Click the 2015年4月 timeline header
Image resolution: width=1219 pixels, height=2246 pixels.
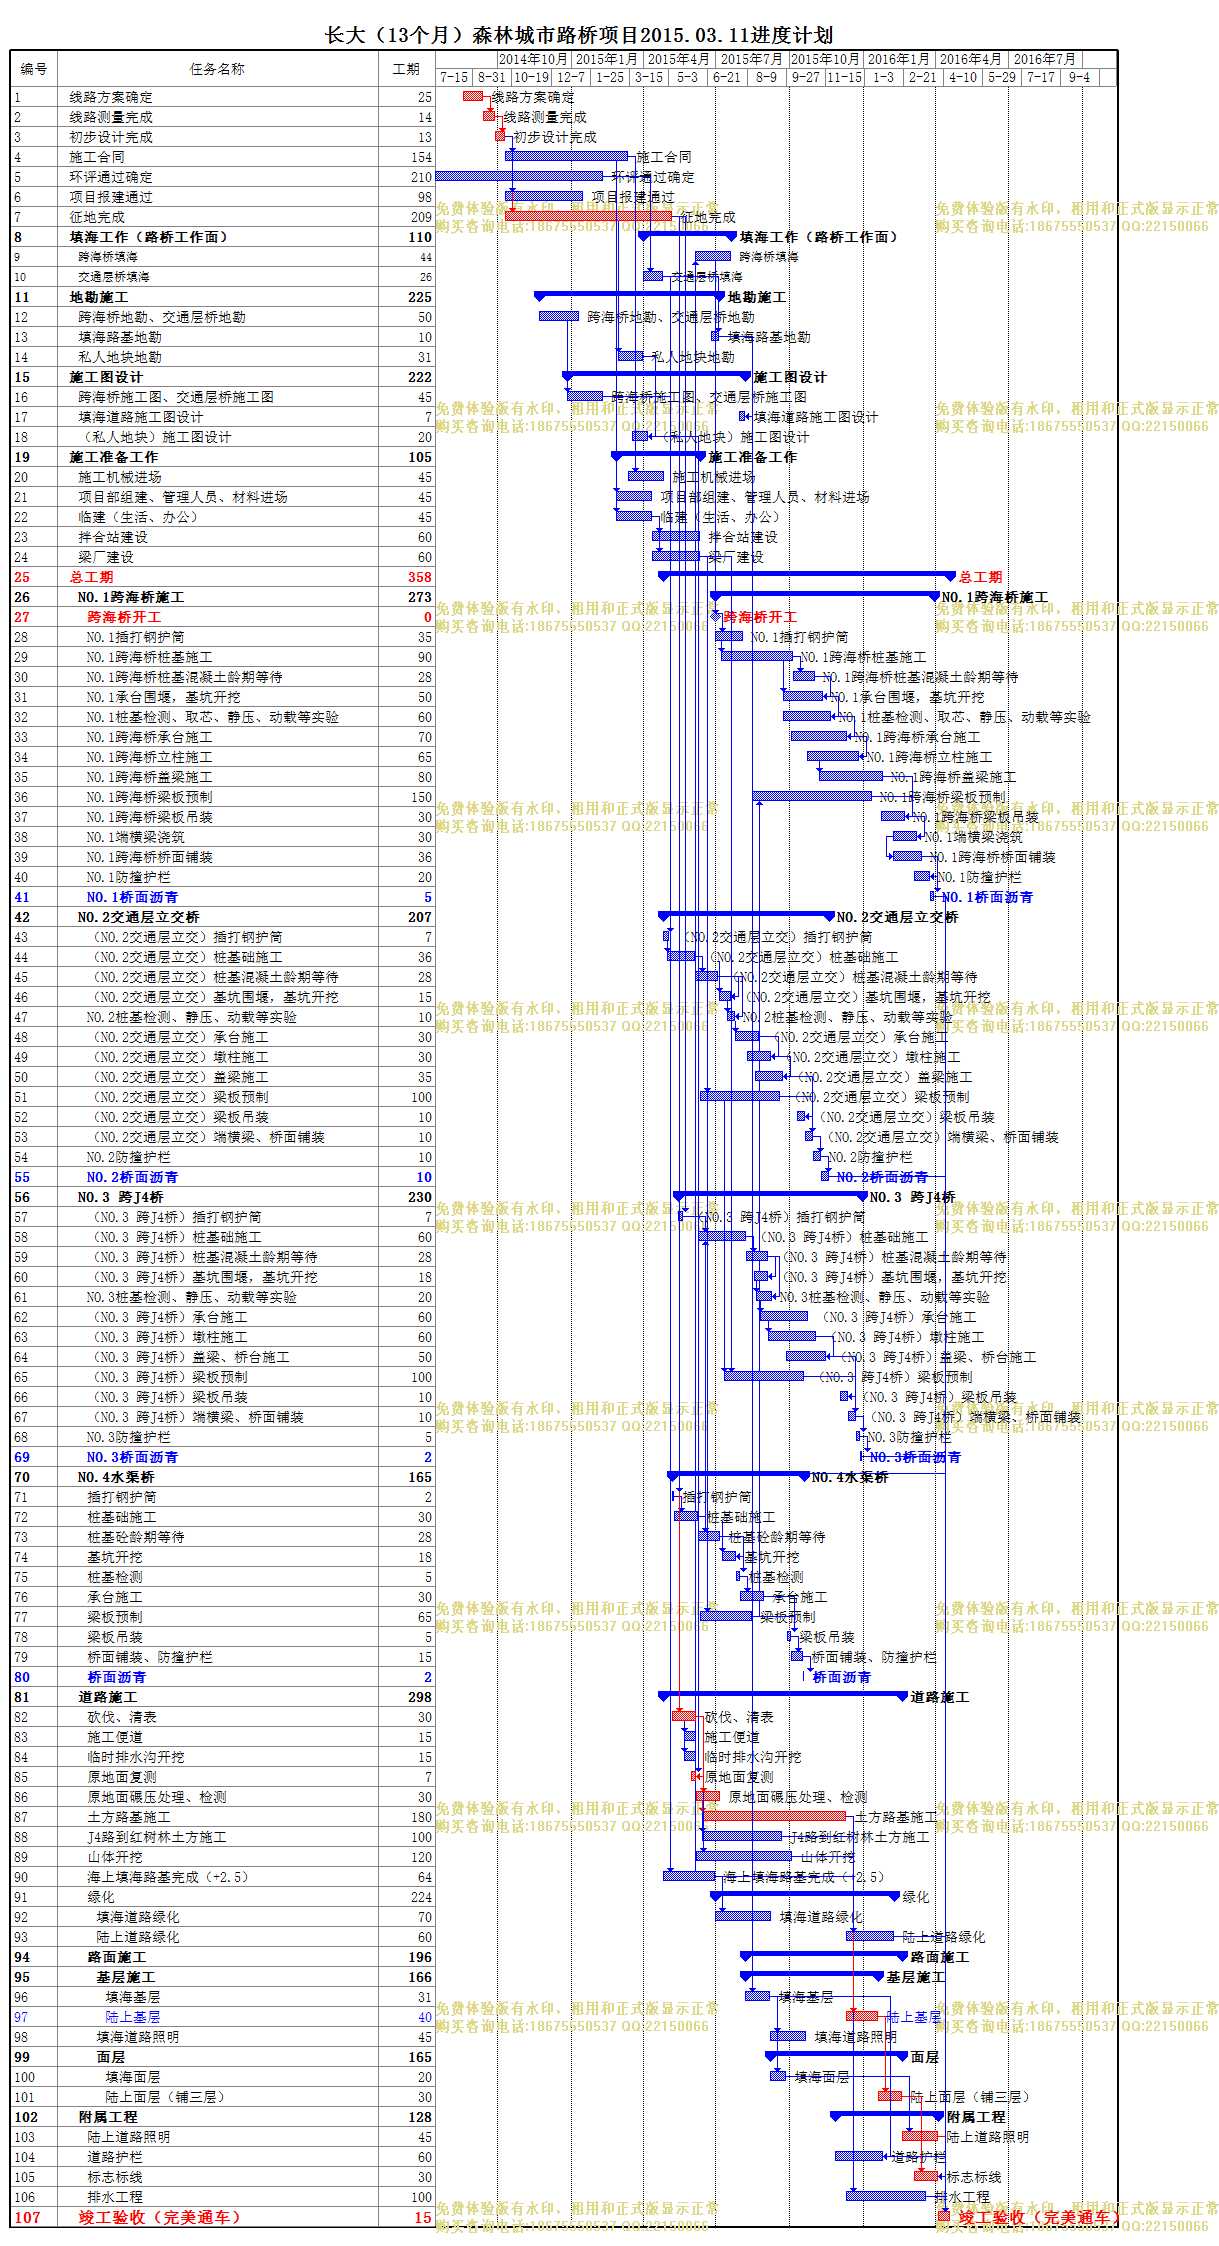coord(679,59)
